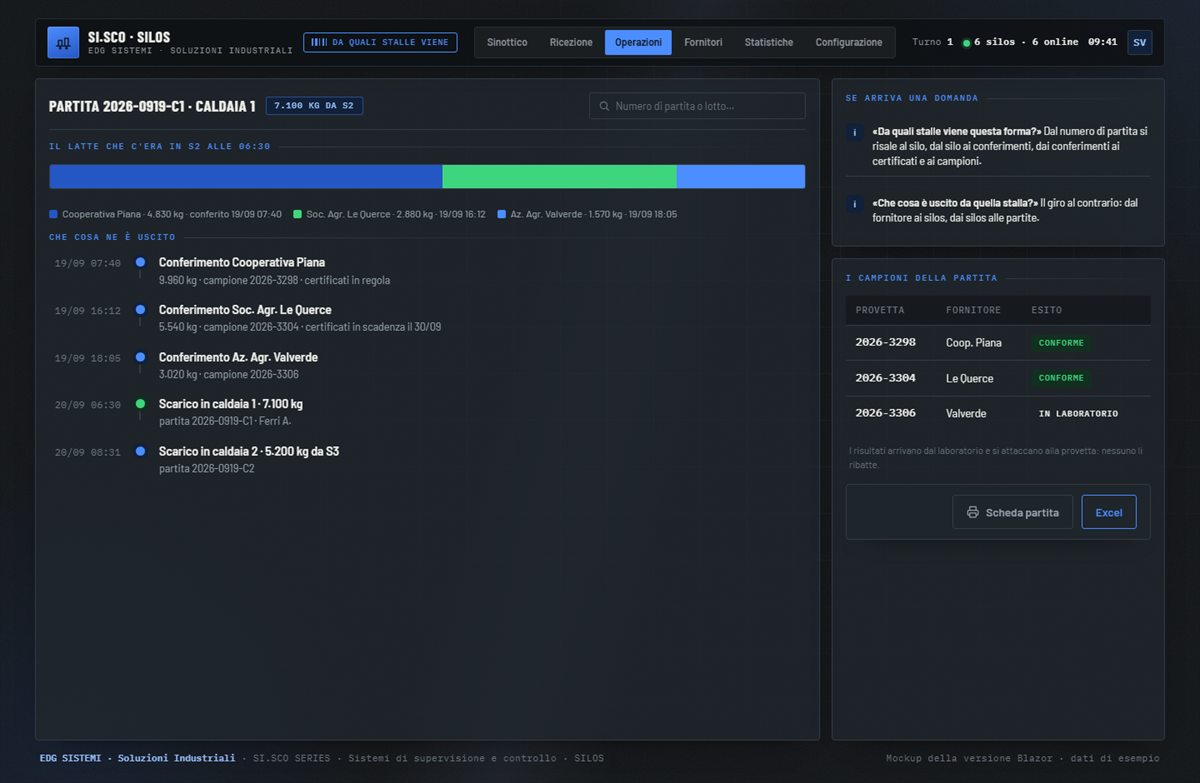Click the green online status dot
The image size is (1200, 783).
click(966, 43)
